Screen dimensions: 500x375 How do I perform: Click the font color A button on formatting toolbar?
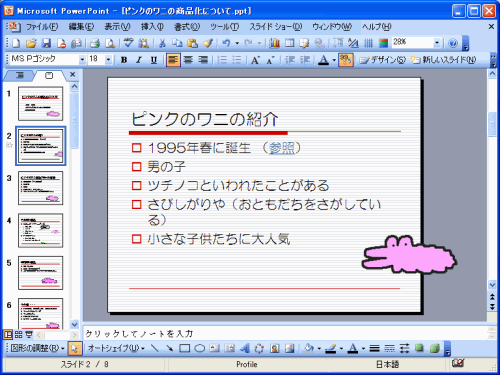pyautogui.click(x=323, y=60)
